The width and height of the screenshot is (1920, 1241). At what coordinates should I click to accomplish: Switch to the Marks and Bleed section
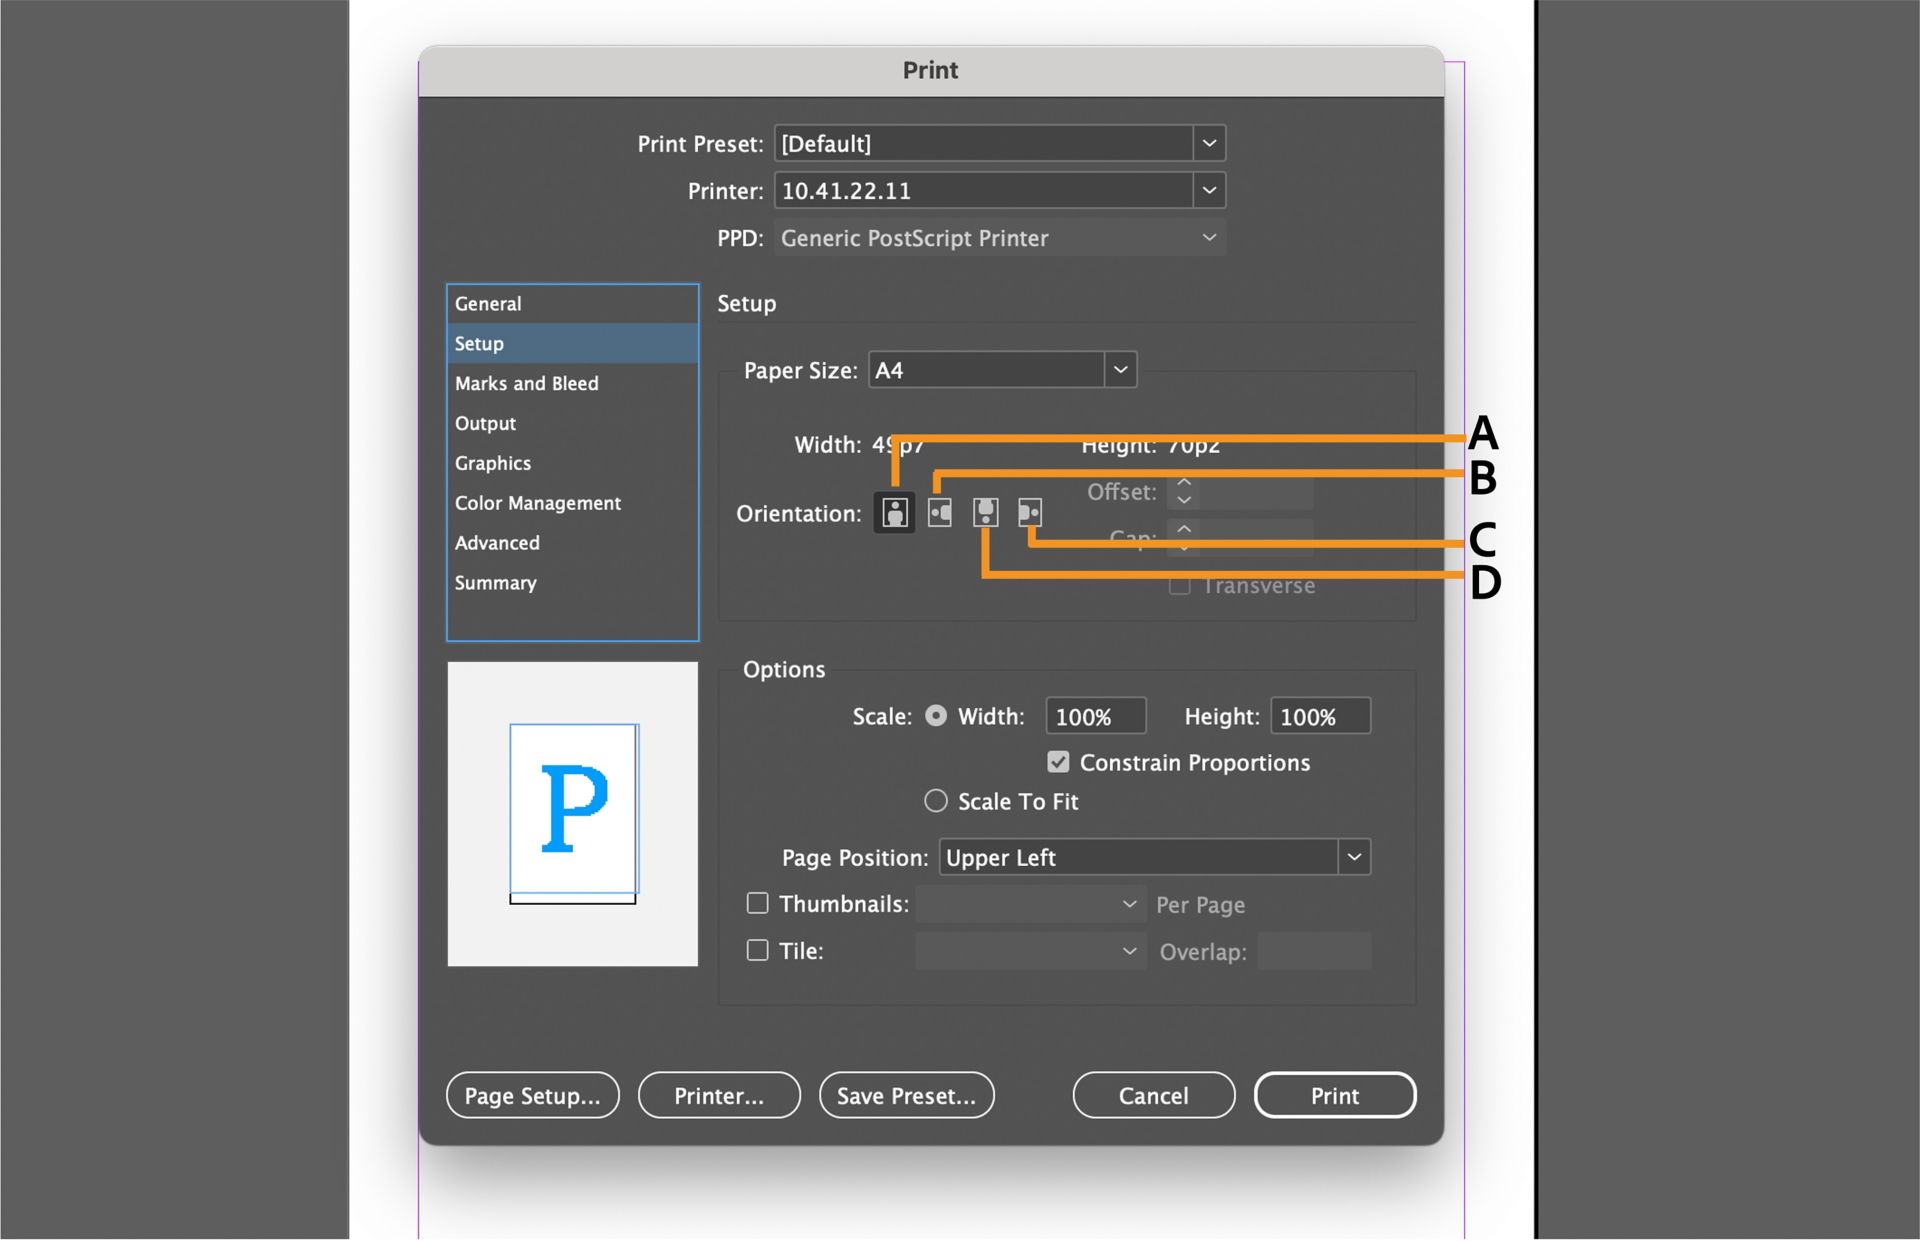[x=527, y=383]
